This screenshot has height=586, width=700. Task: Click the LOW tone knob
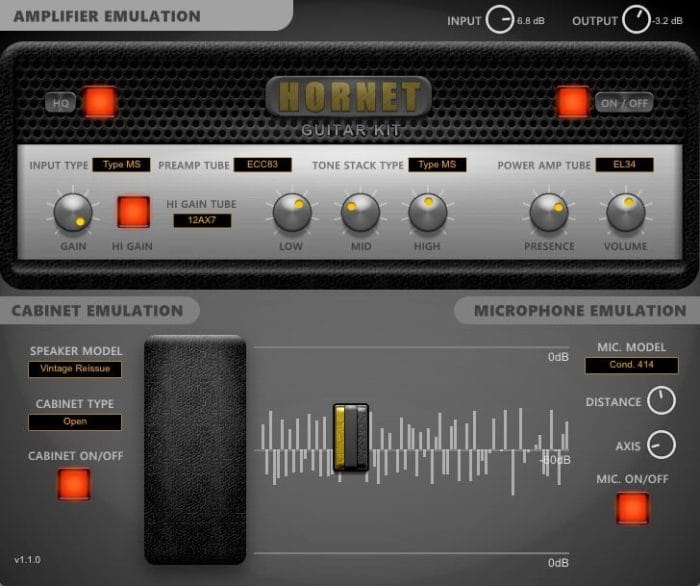[292, 212]
